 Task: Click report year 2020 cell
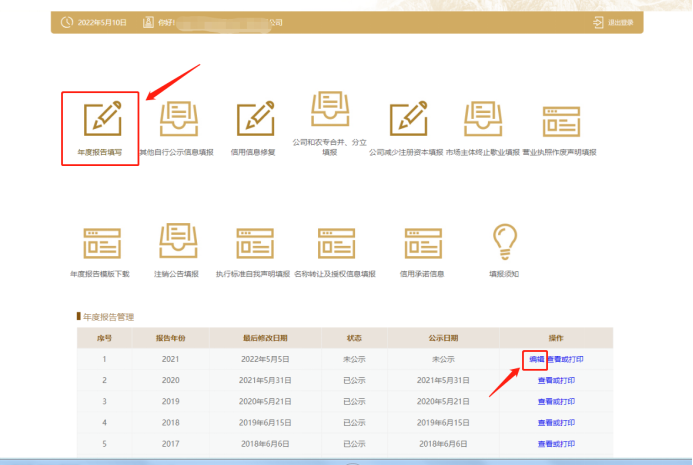(171, 381)
